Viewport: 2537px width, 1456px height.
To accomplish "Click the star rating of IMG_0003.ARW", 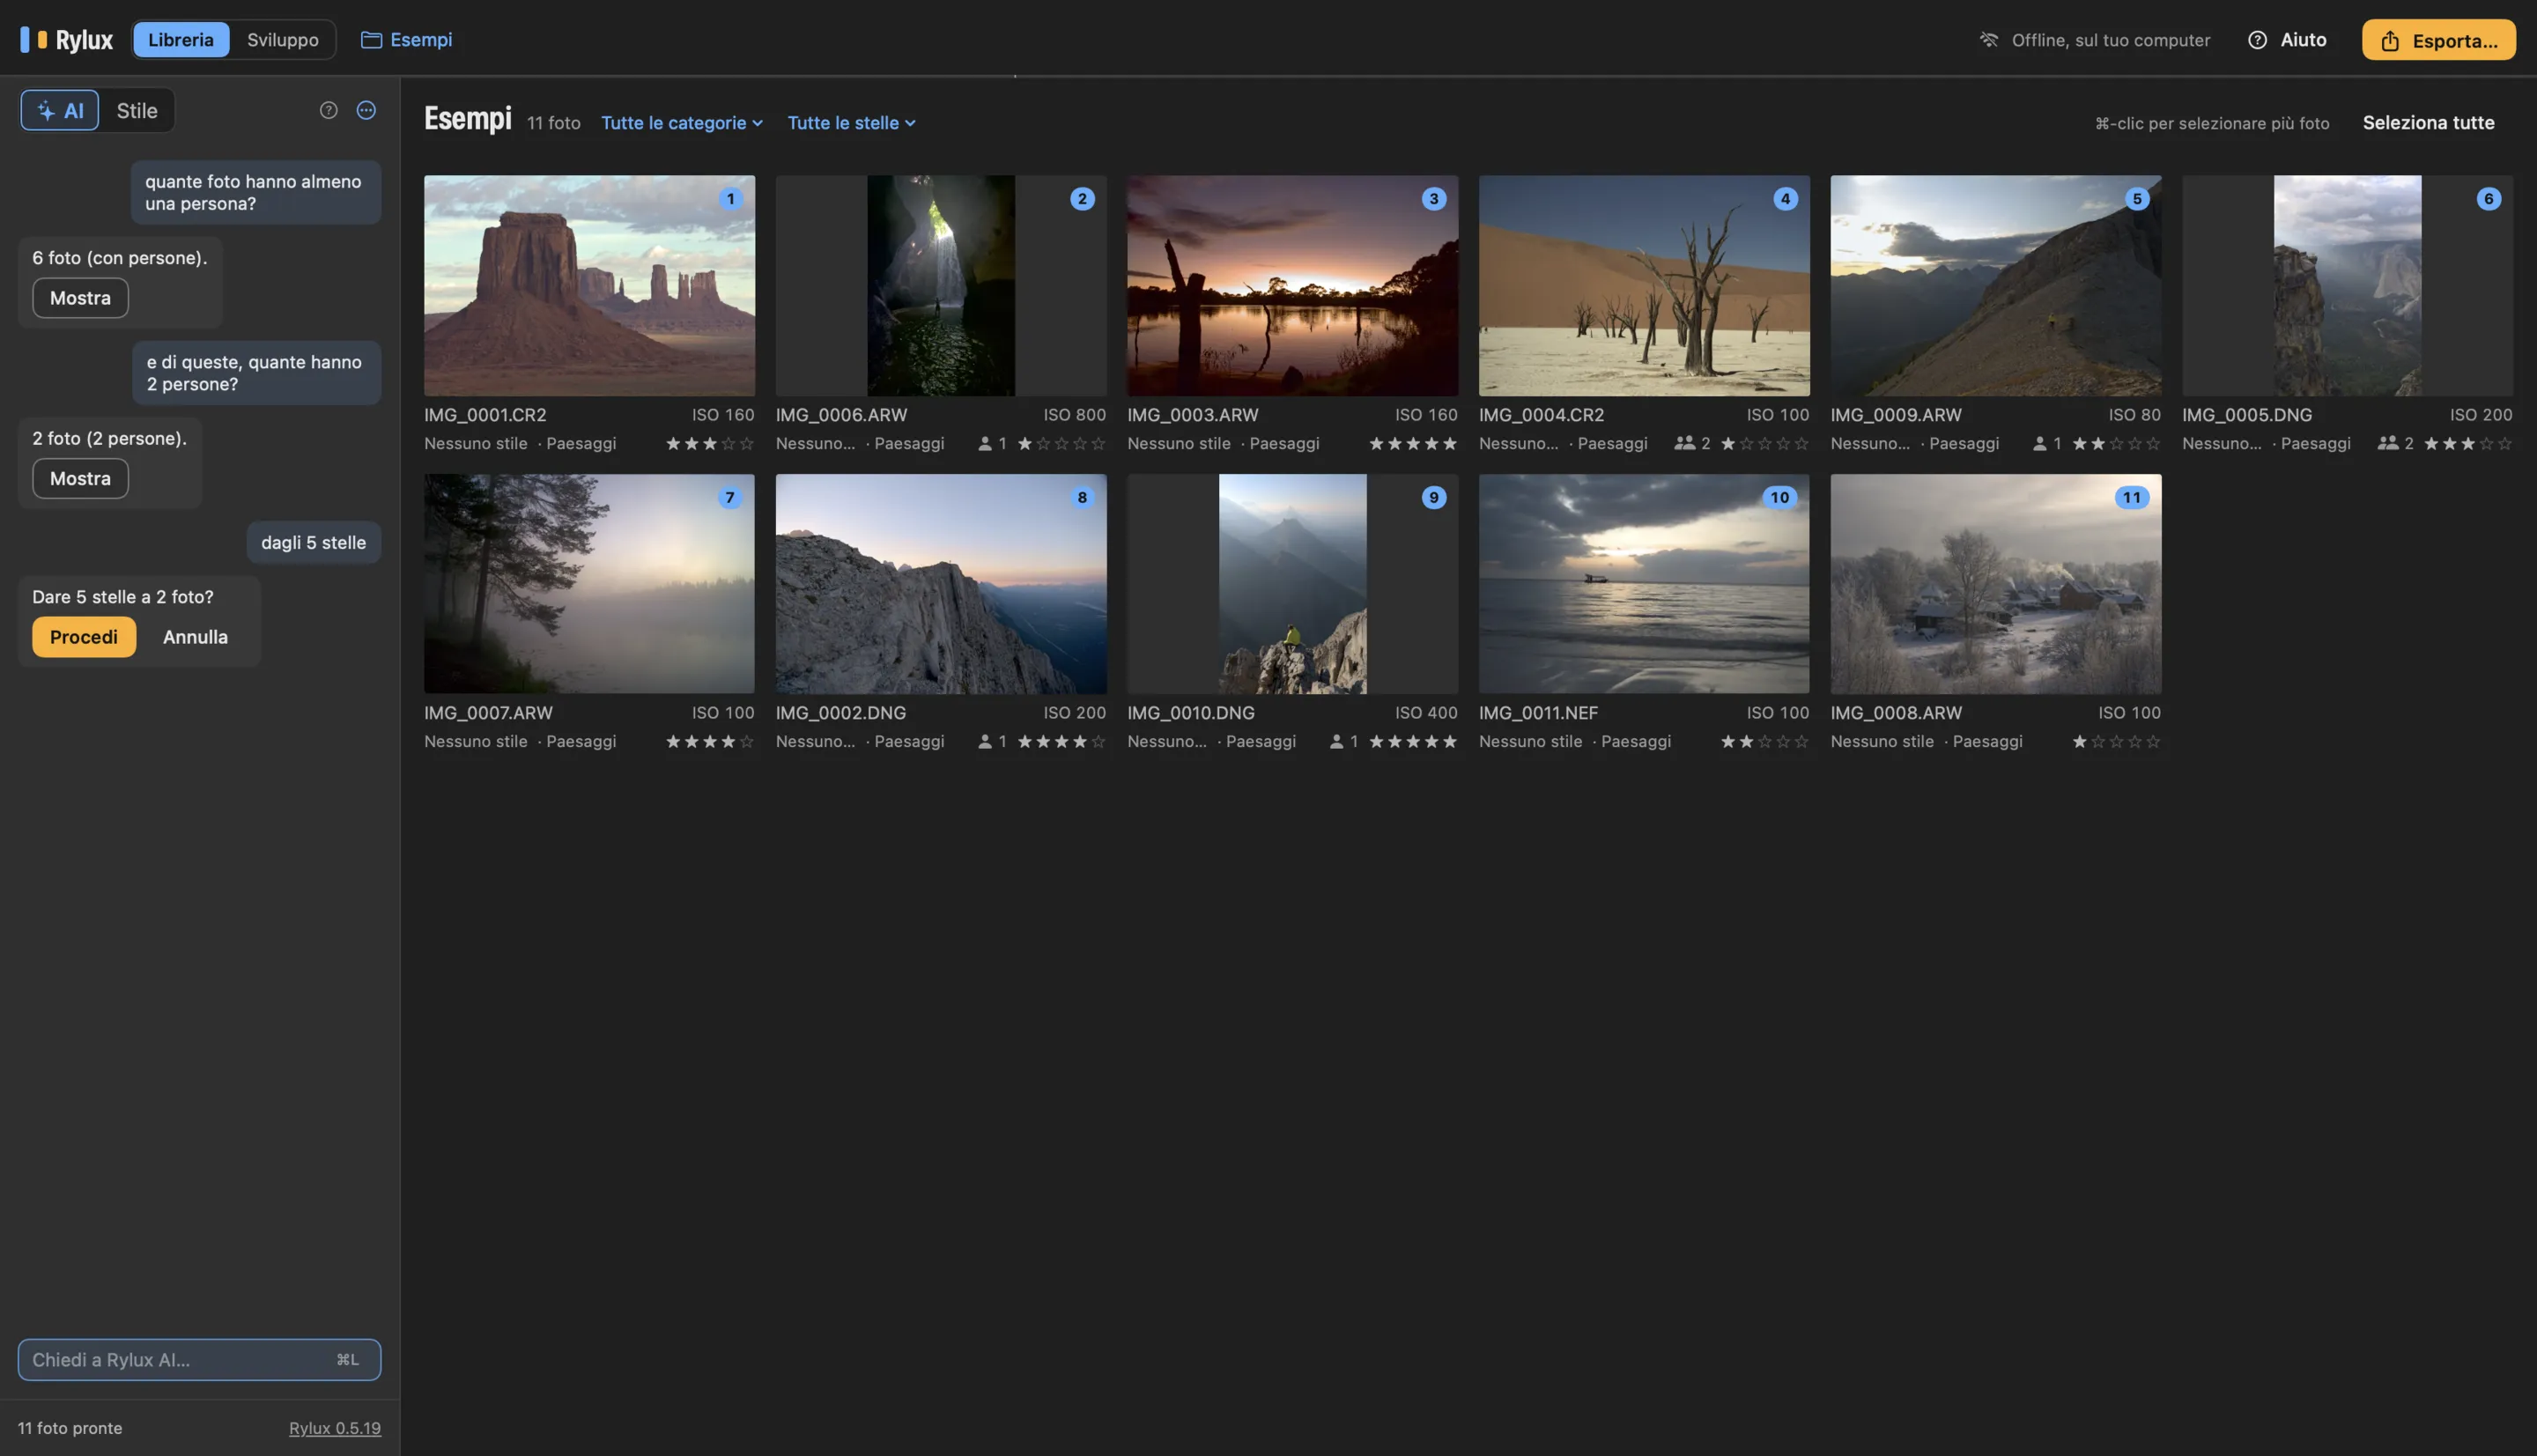I will tap(1413, 443).
